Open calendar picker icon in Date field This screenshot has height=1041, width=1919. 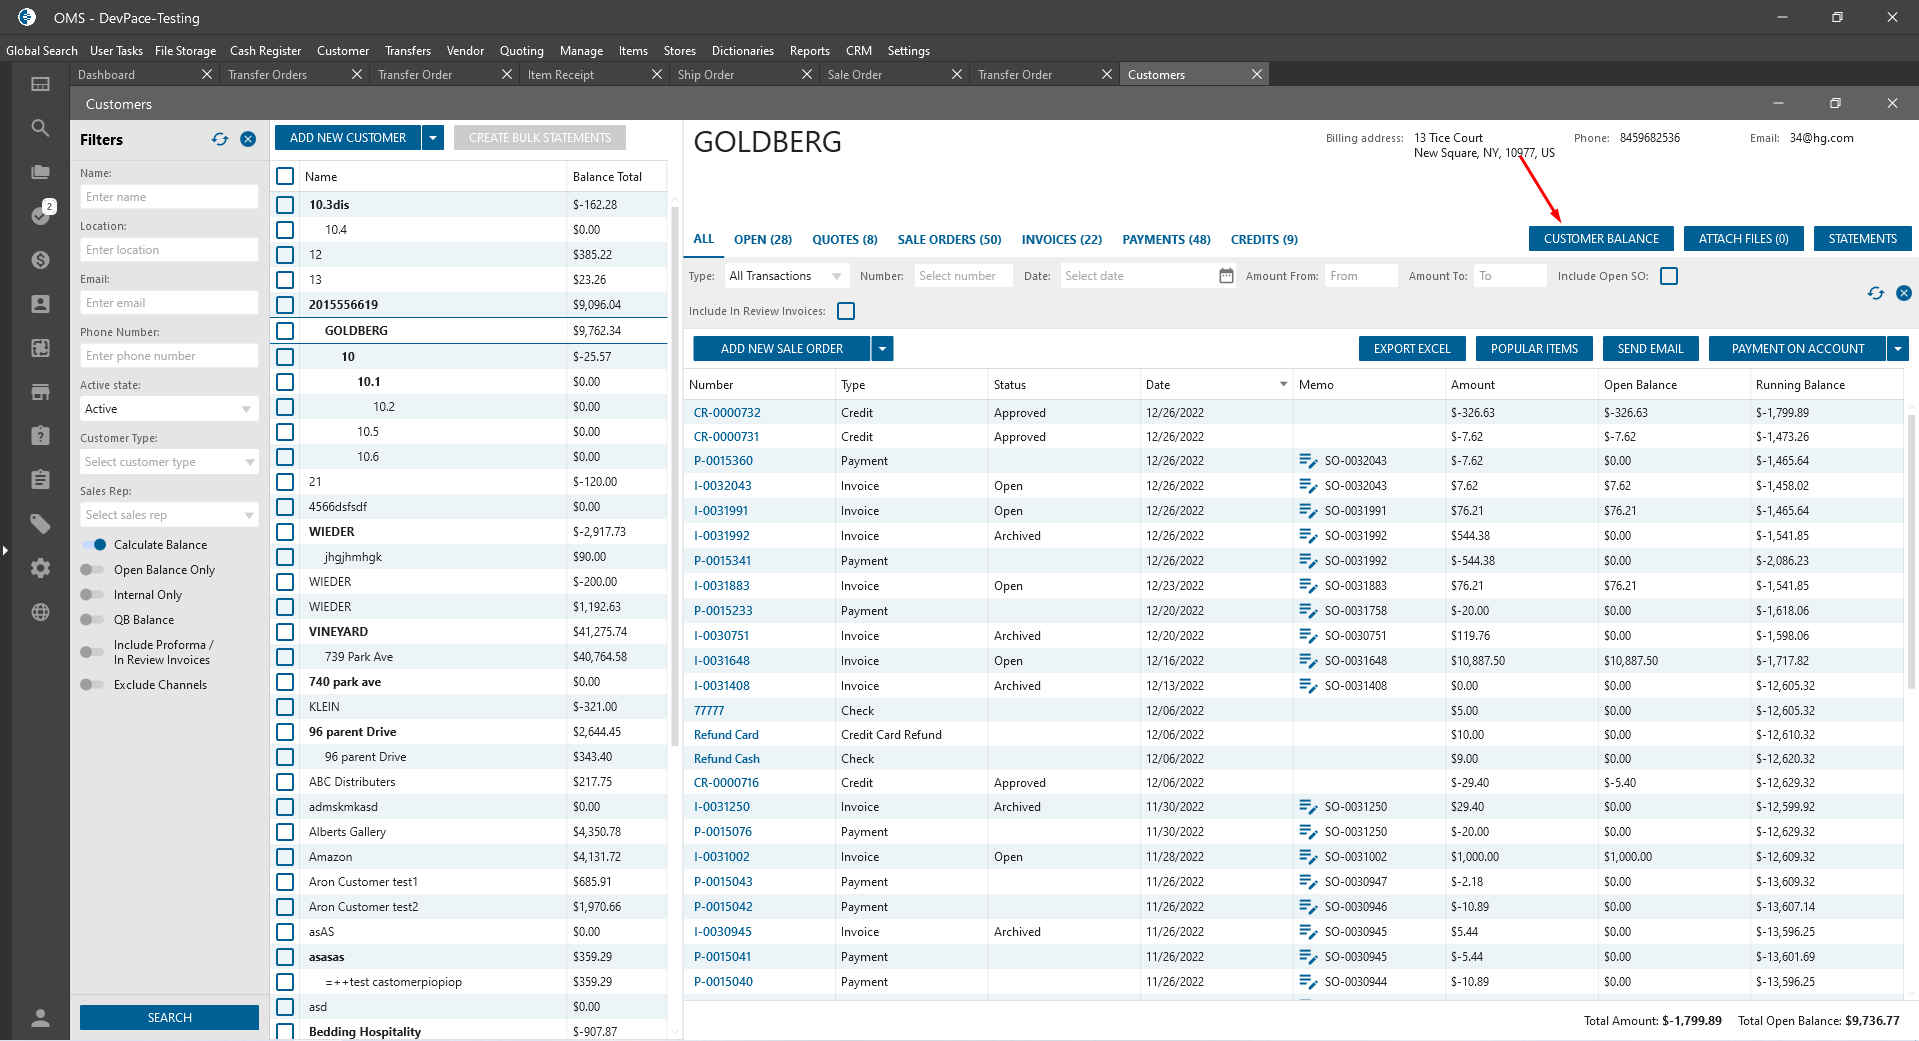click(1226, 276)
